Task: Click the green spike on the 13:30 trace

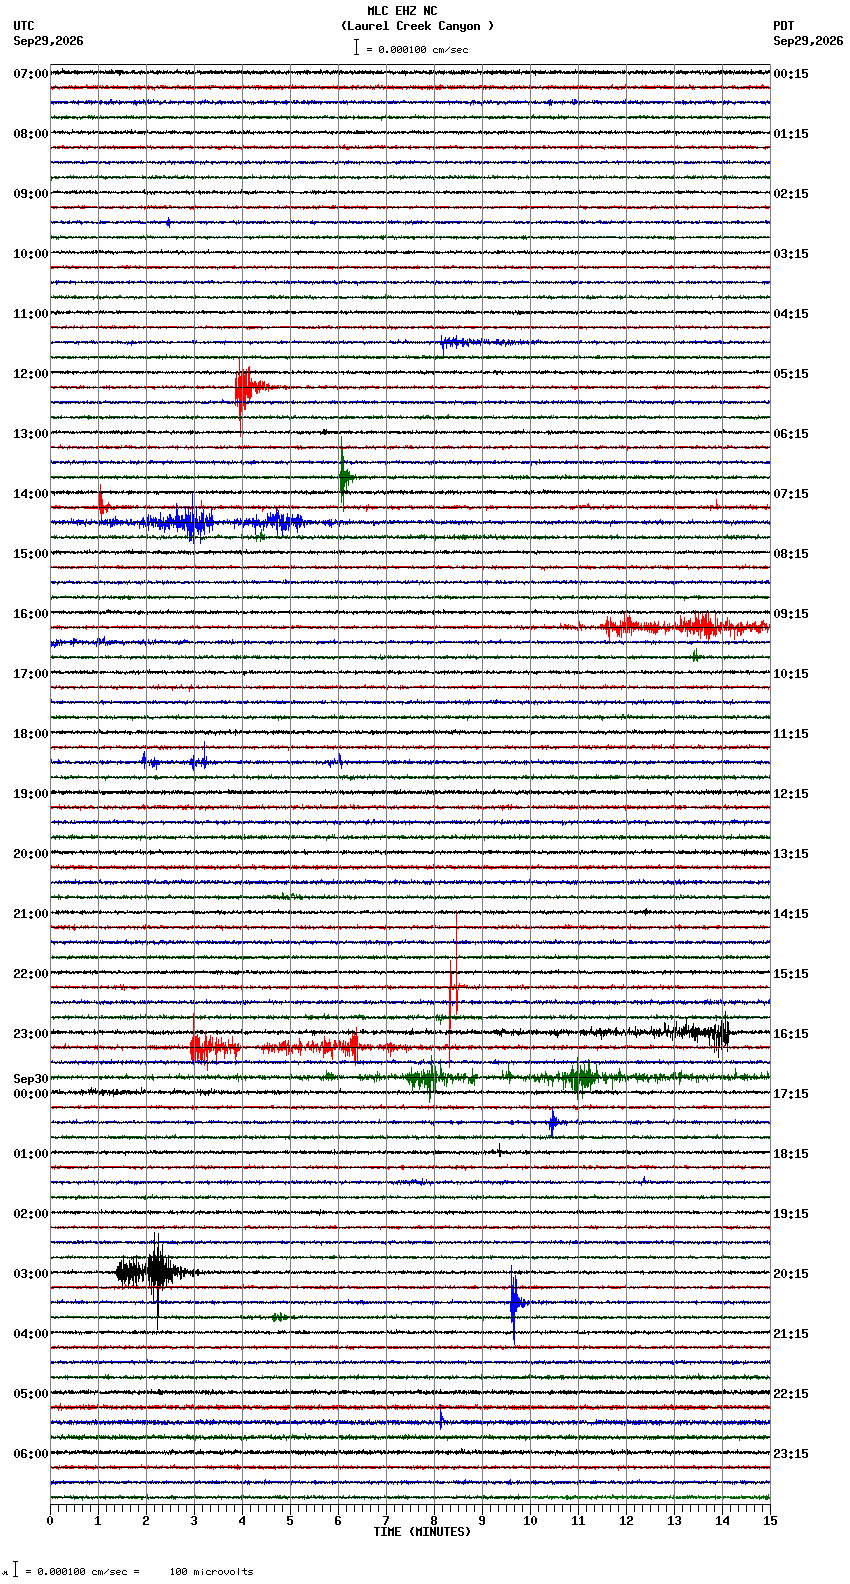Action: 344,476
